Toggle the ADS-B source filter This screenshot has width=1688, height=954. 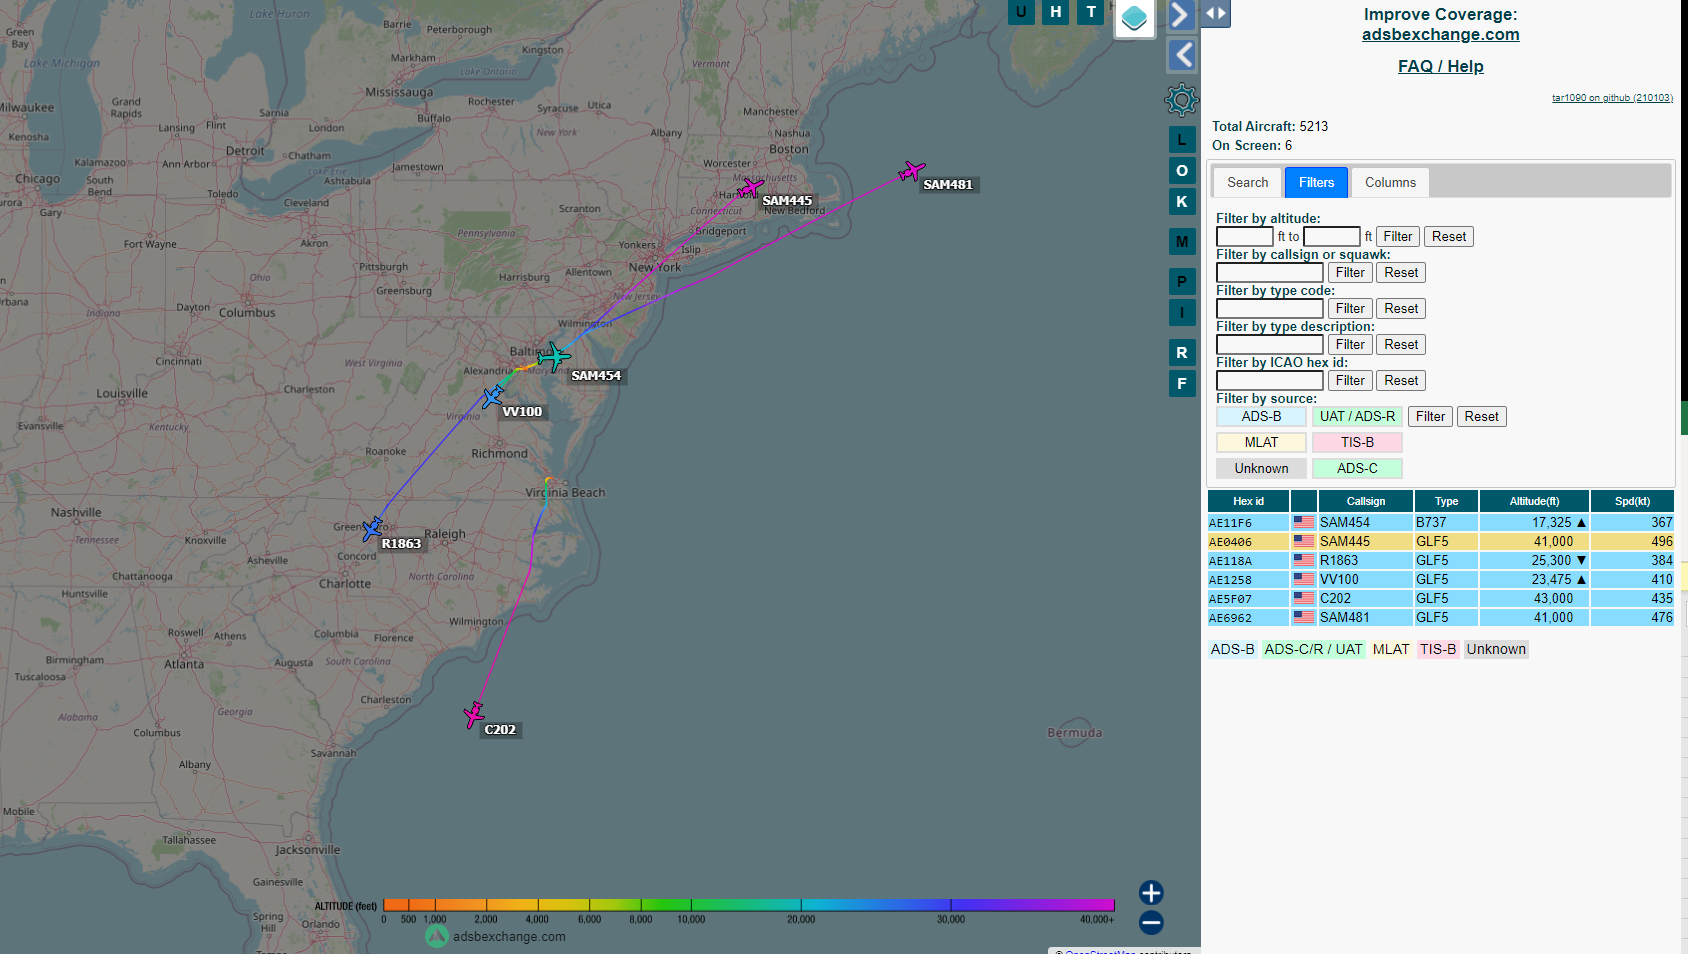coord(1261,417)
